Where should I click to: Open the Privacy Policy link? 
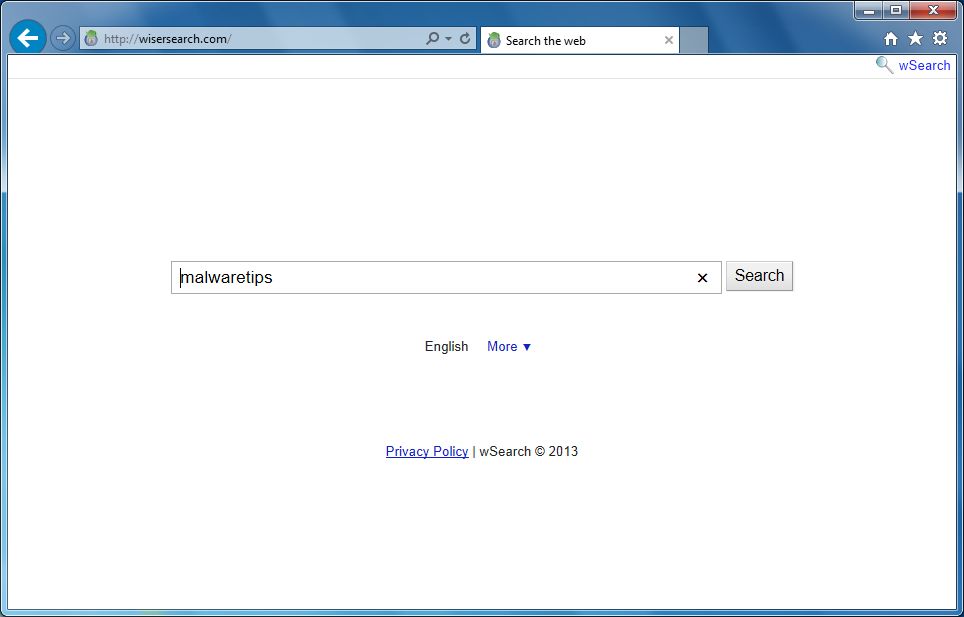427,451
